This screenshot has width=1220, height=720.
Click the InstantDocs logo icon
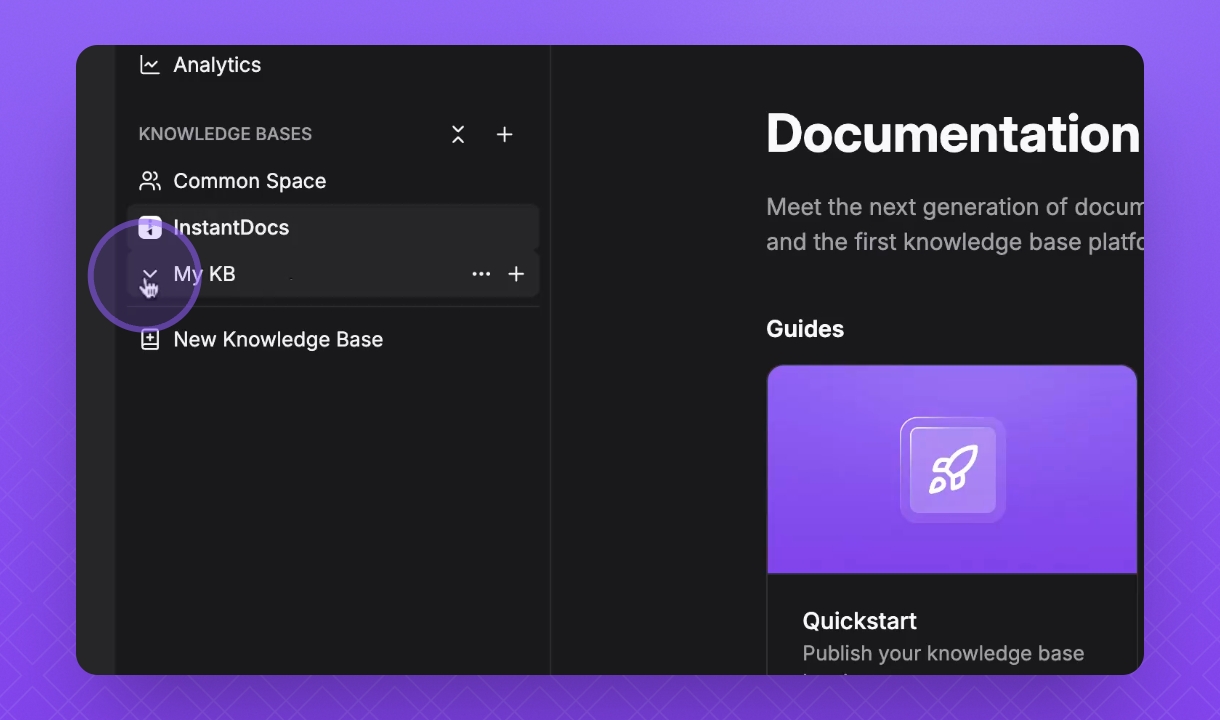pyautogui.click(x=150, y=227)
